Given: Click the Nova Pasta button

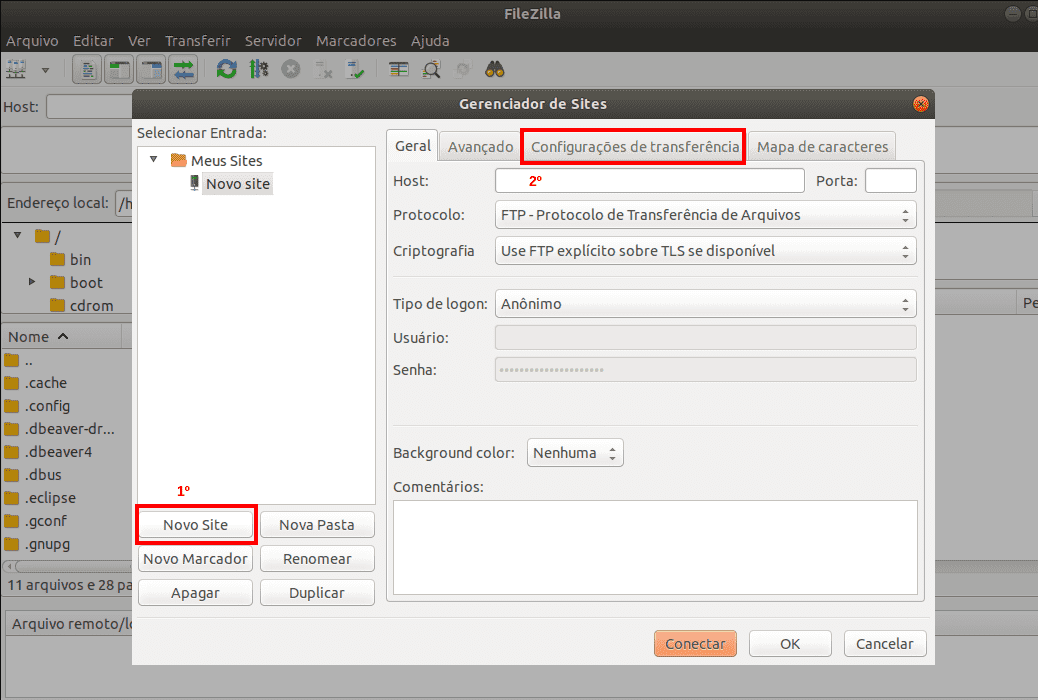Looking at the screenshot, I should click(317, 525).
